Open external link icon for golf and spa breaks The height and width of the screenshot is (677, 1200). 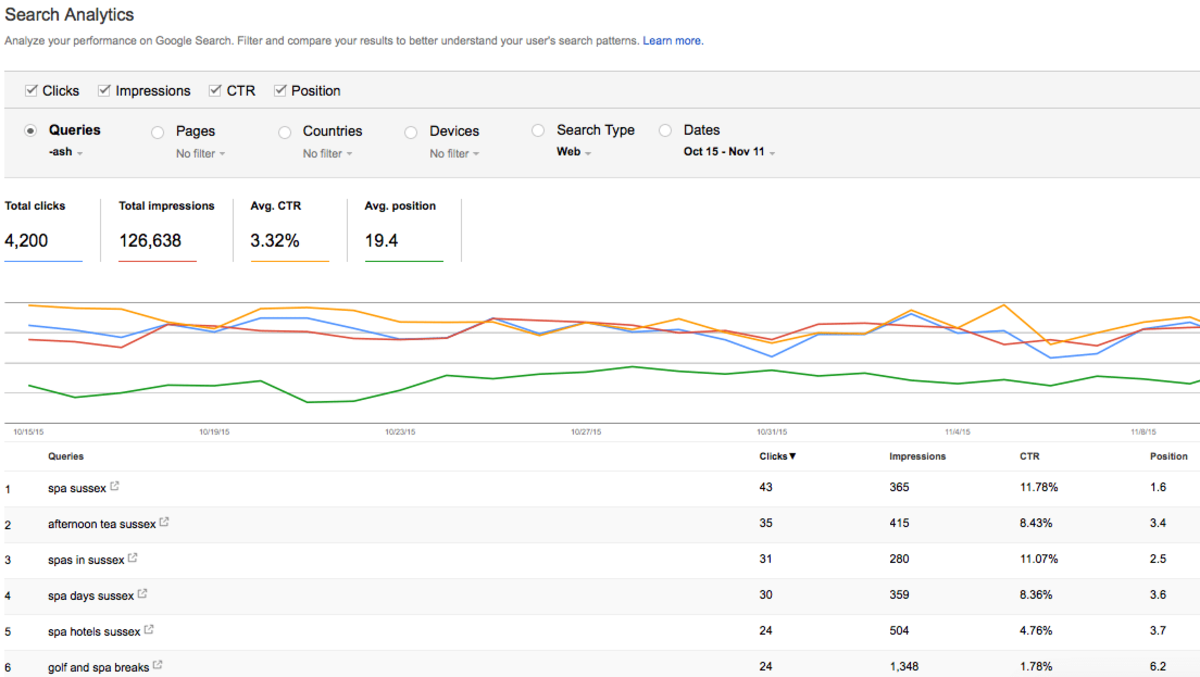(x=158, y=666)
